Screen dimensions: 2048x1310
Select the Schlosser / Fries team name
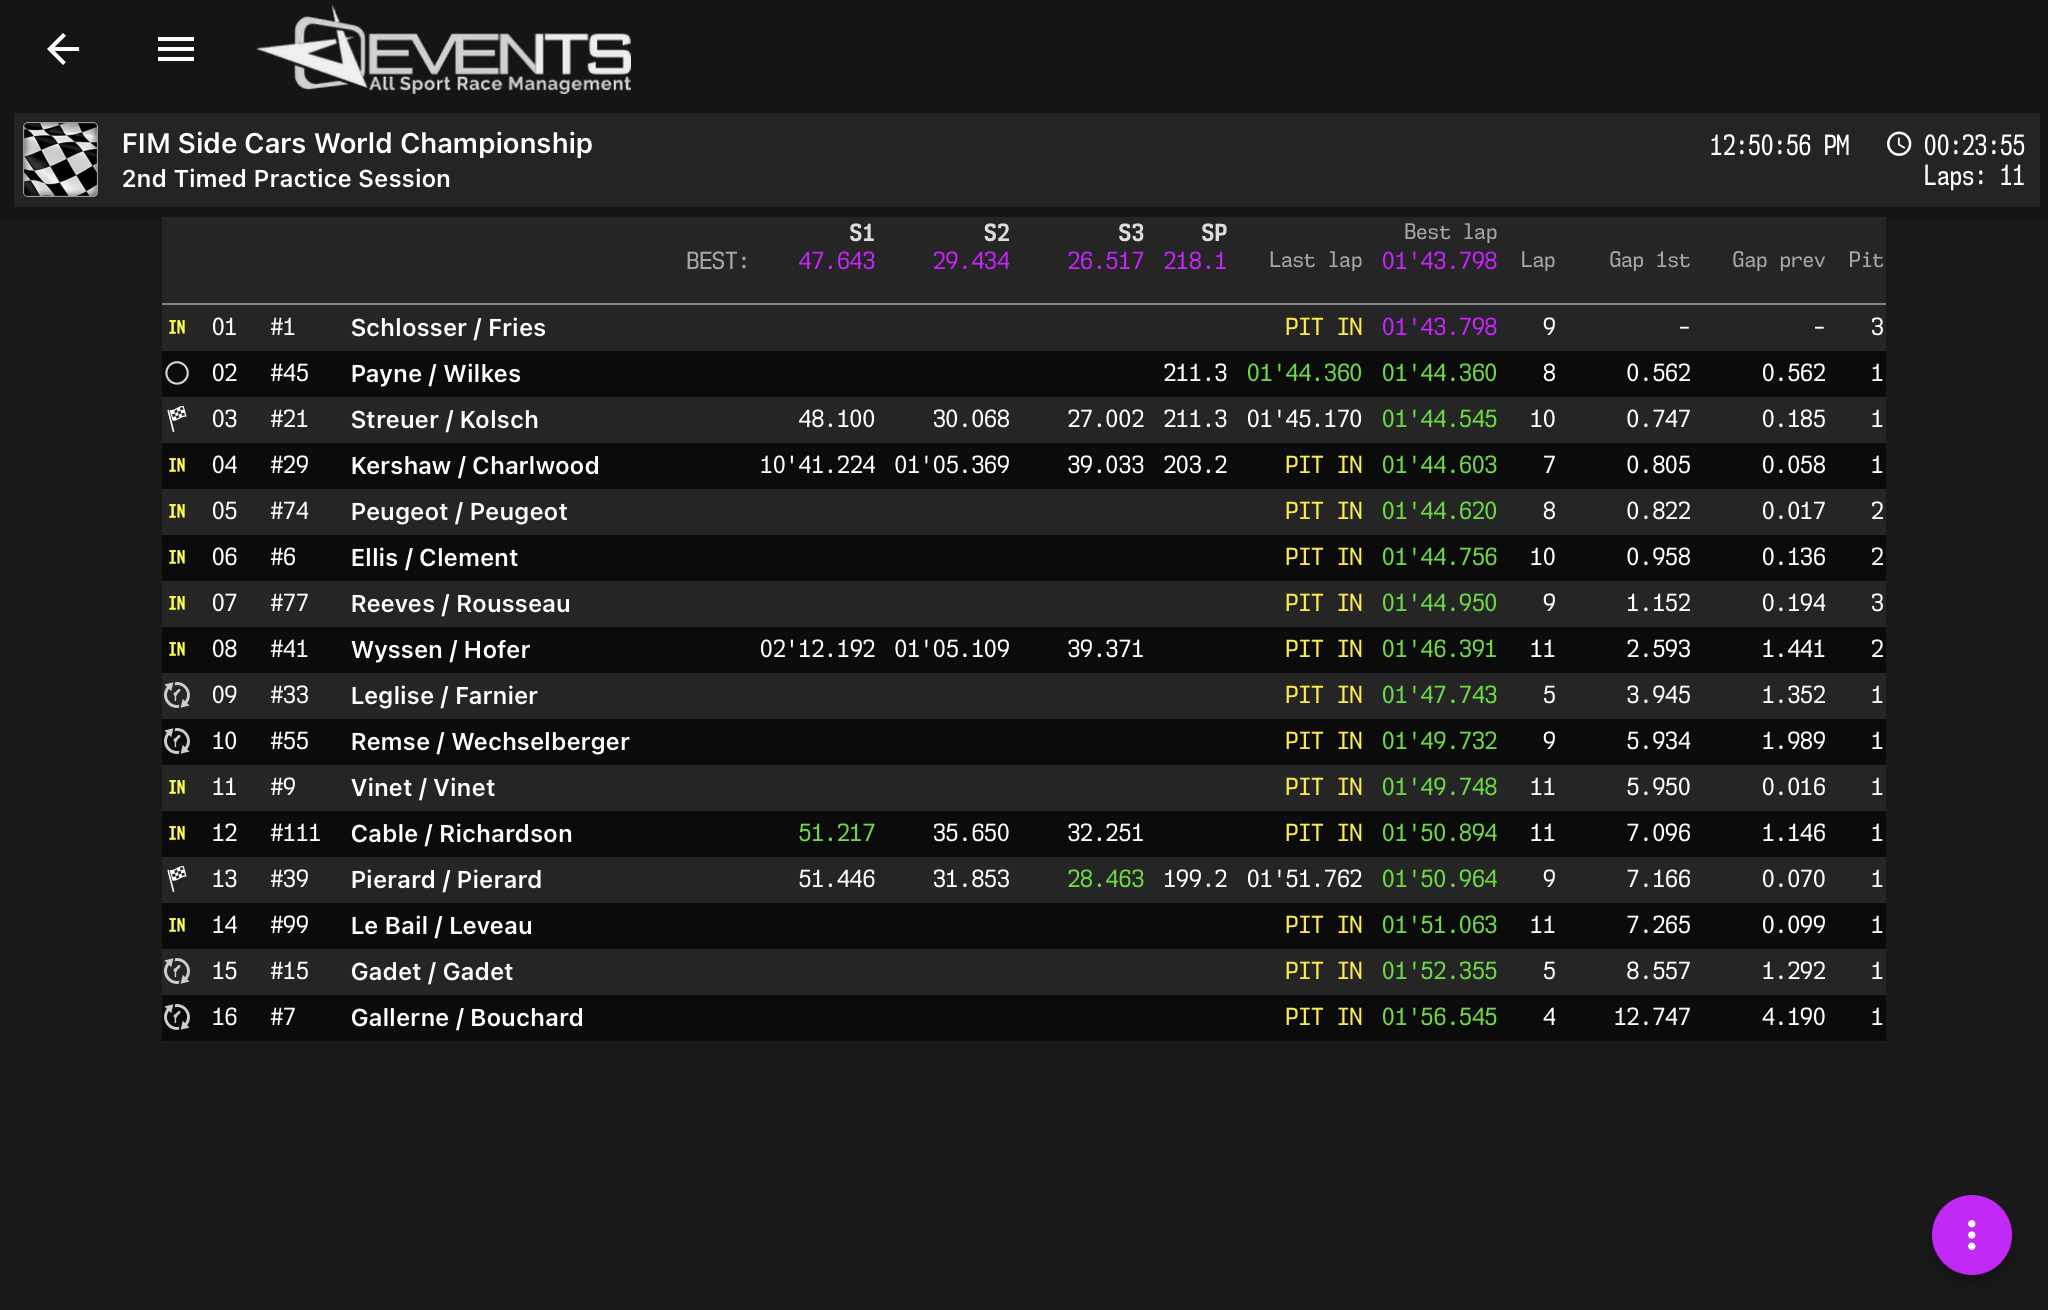448,328
